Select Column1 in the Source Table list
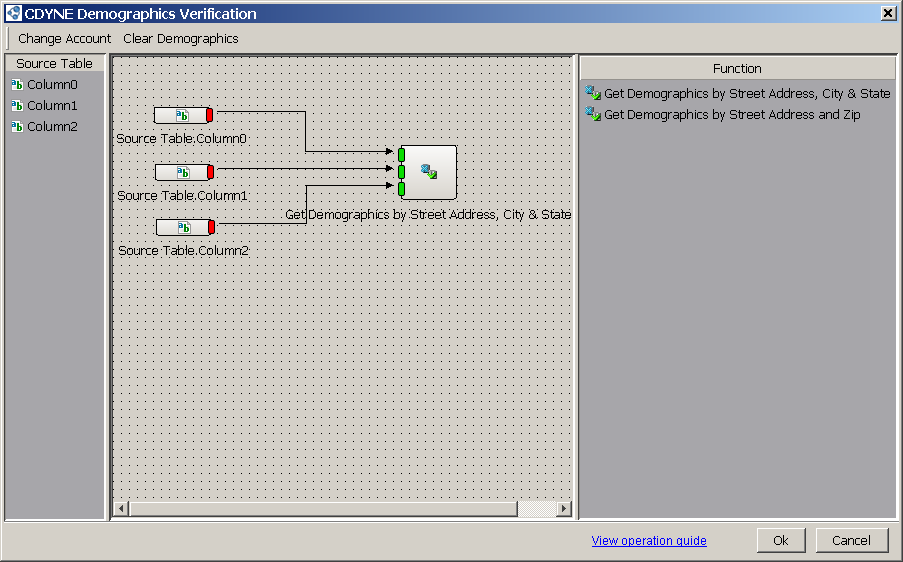 (x=52, y=106)
